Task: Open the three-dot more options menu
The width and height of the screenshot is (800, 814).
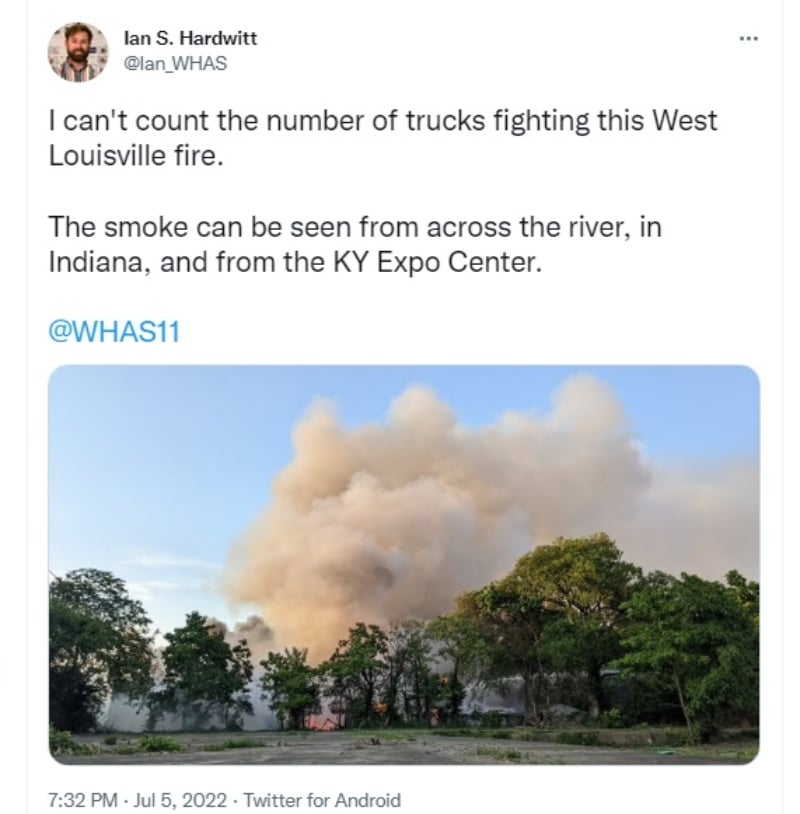Action: [x=749, y=38]
